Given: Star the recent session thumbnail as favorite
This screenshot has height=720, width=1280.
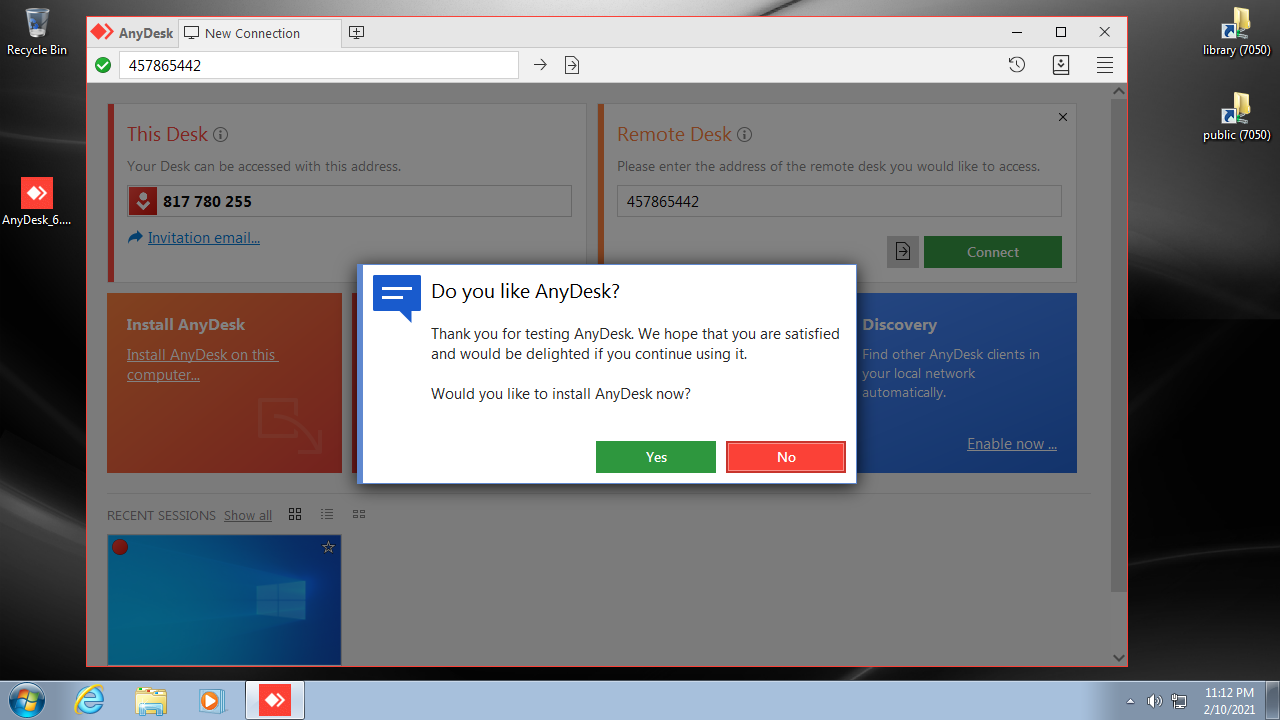Looking at the screenshot, I should point(328,547).
